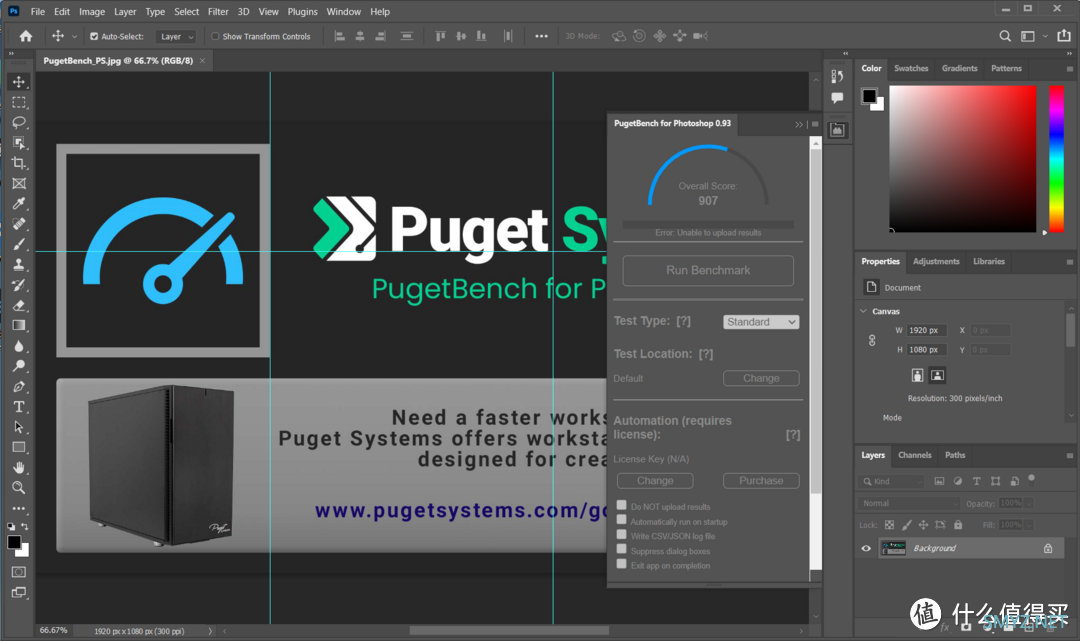Open the Plugins menu

302,12
